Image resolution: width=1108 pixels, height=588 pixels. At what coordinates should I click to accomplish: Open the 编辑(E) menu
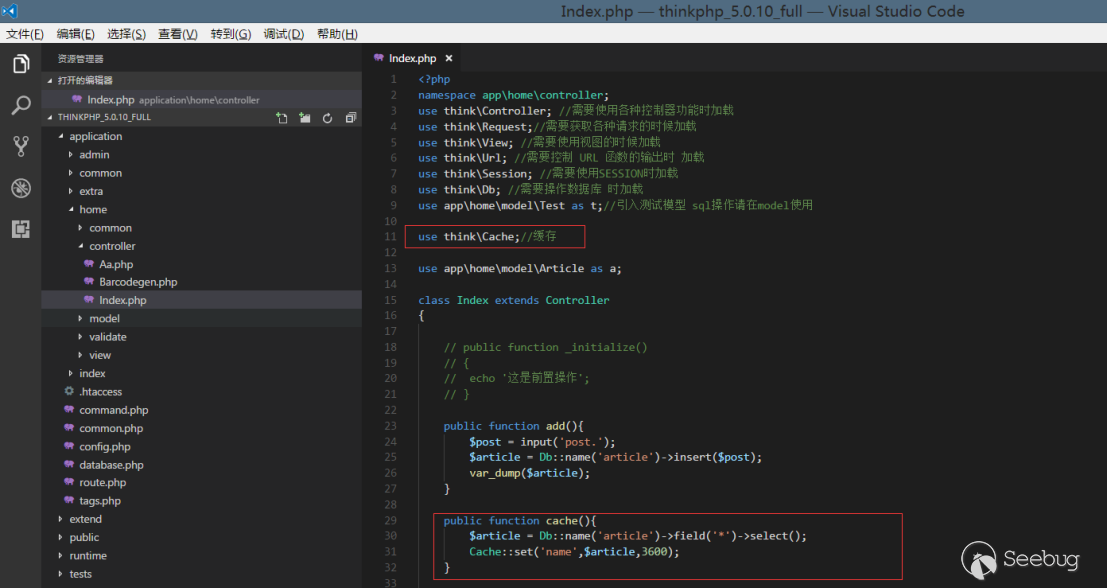tap(76, 34)
